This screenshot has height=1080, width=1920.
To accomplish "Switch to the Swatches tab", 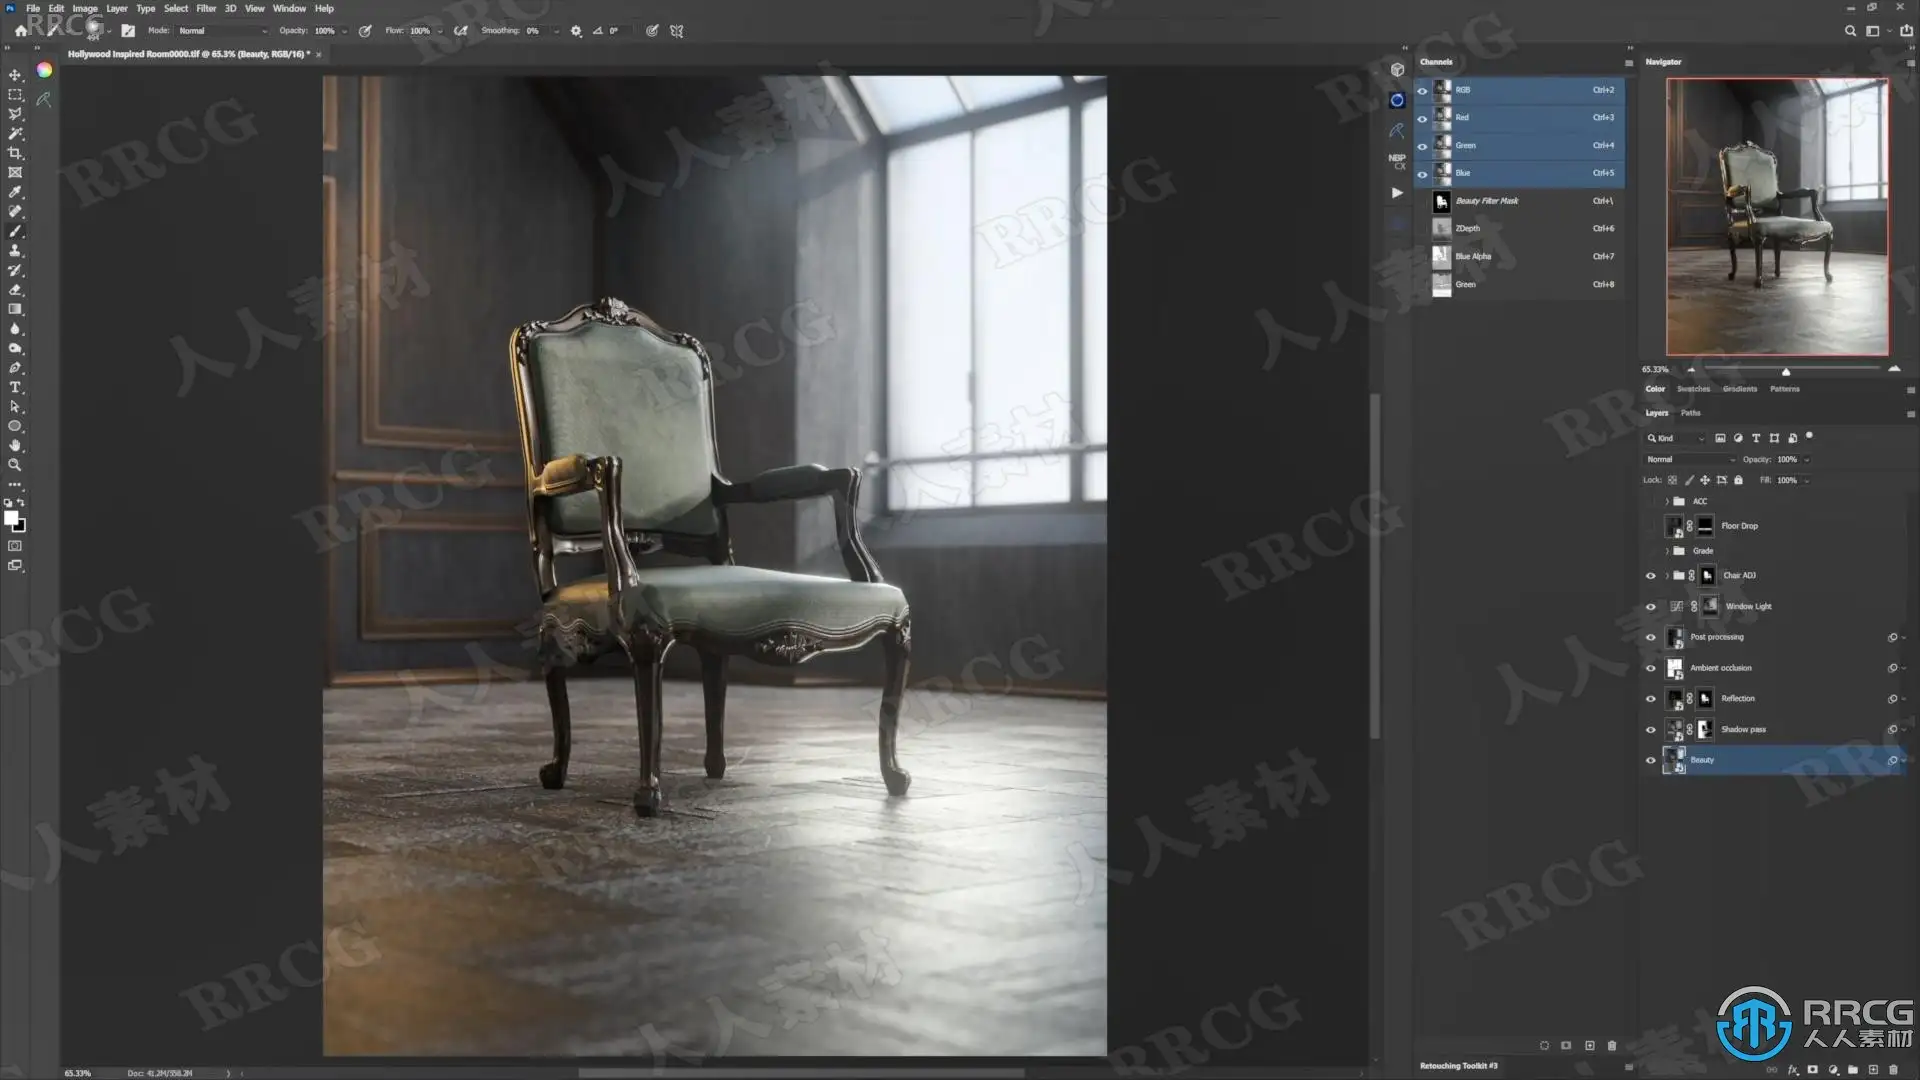I will [1693, 389].
